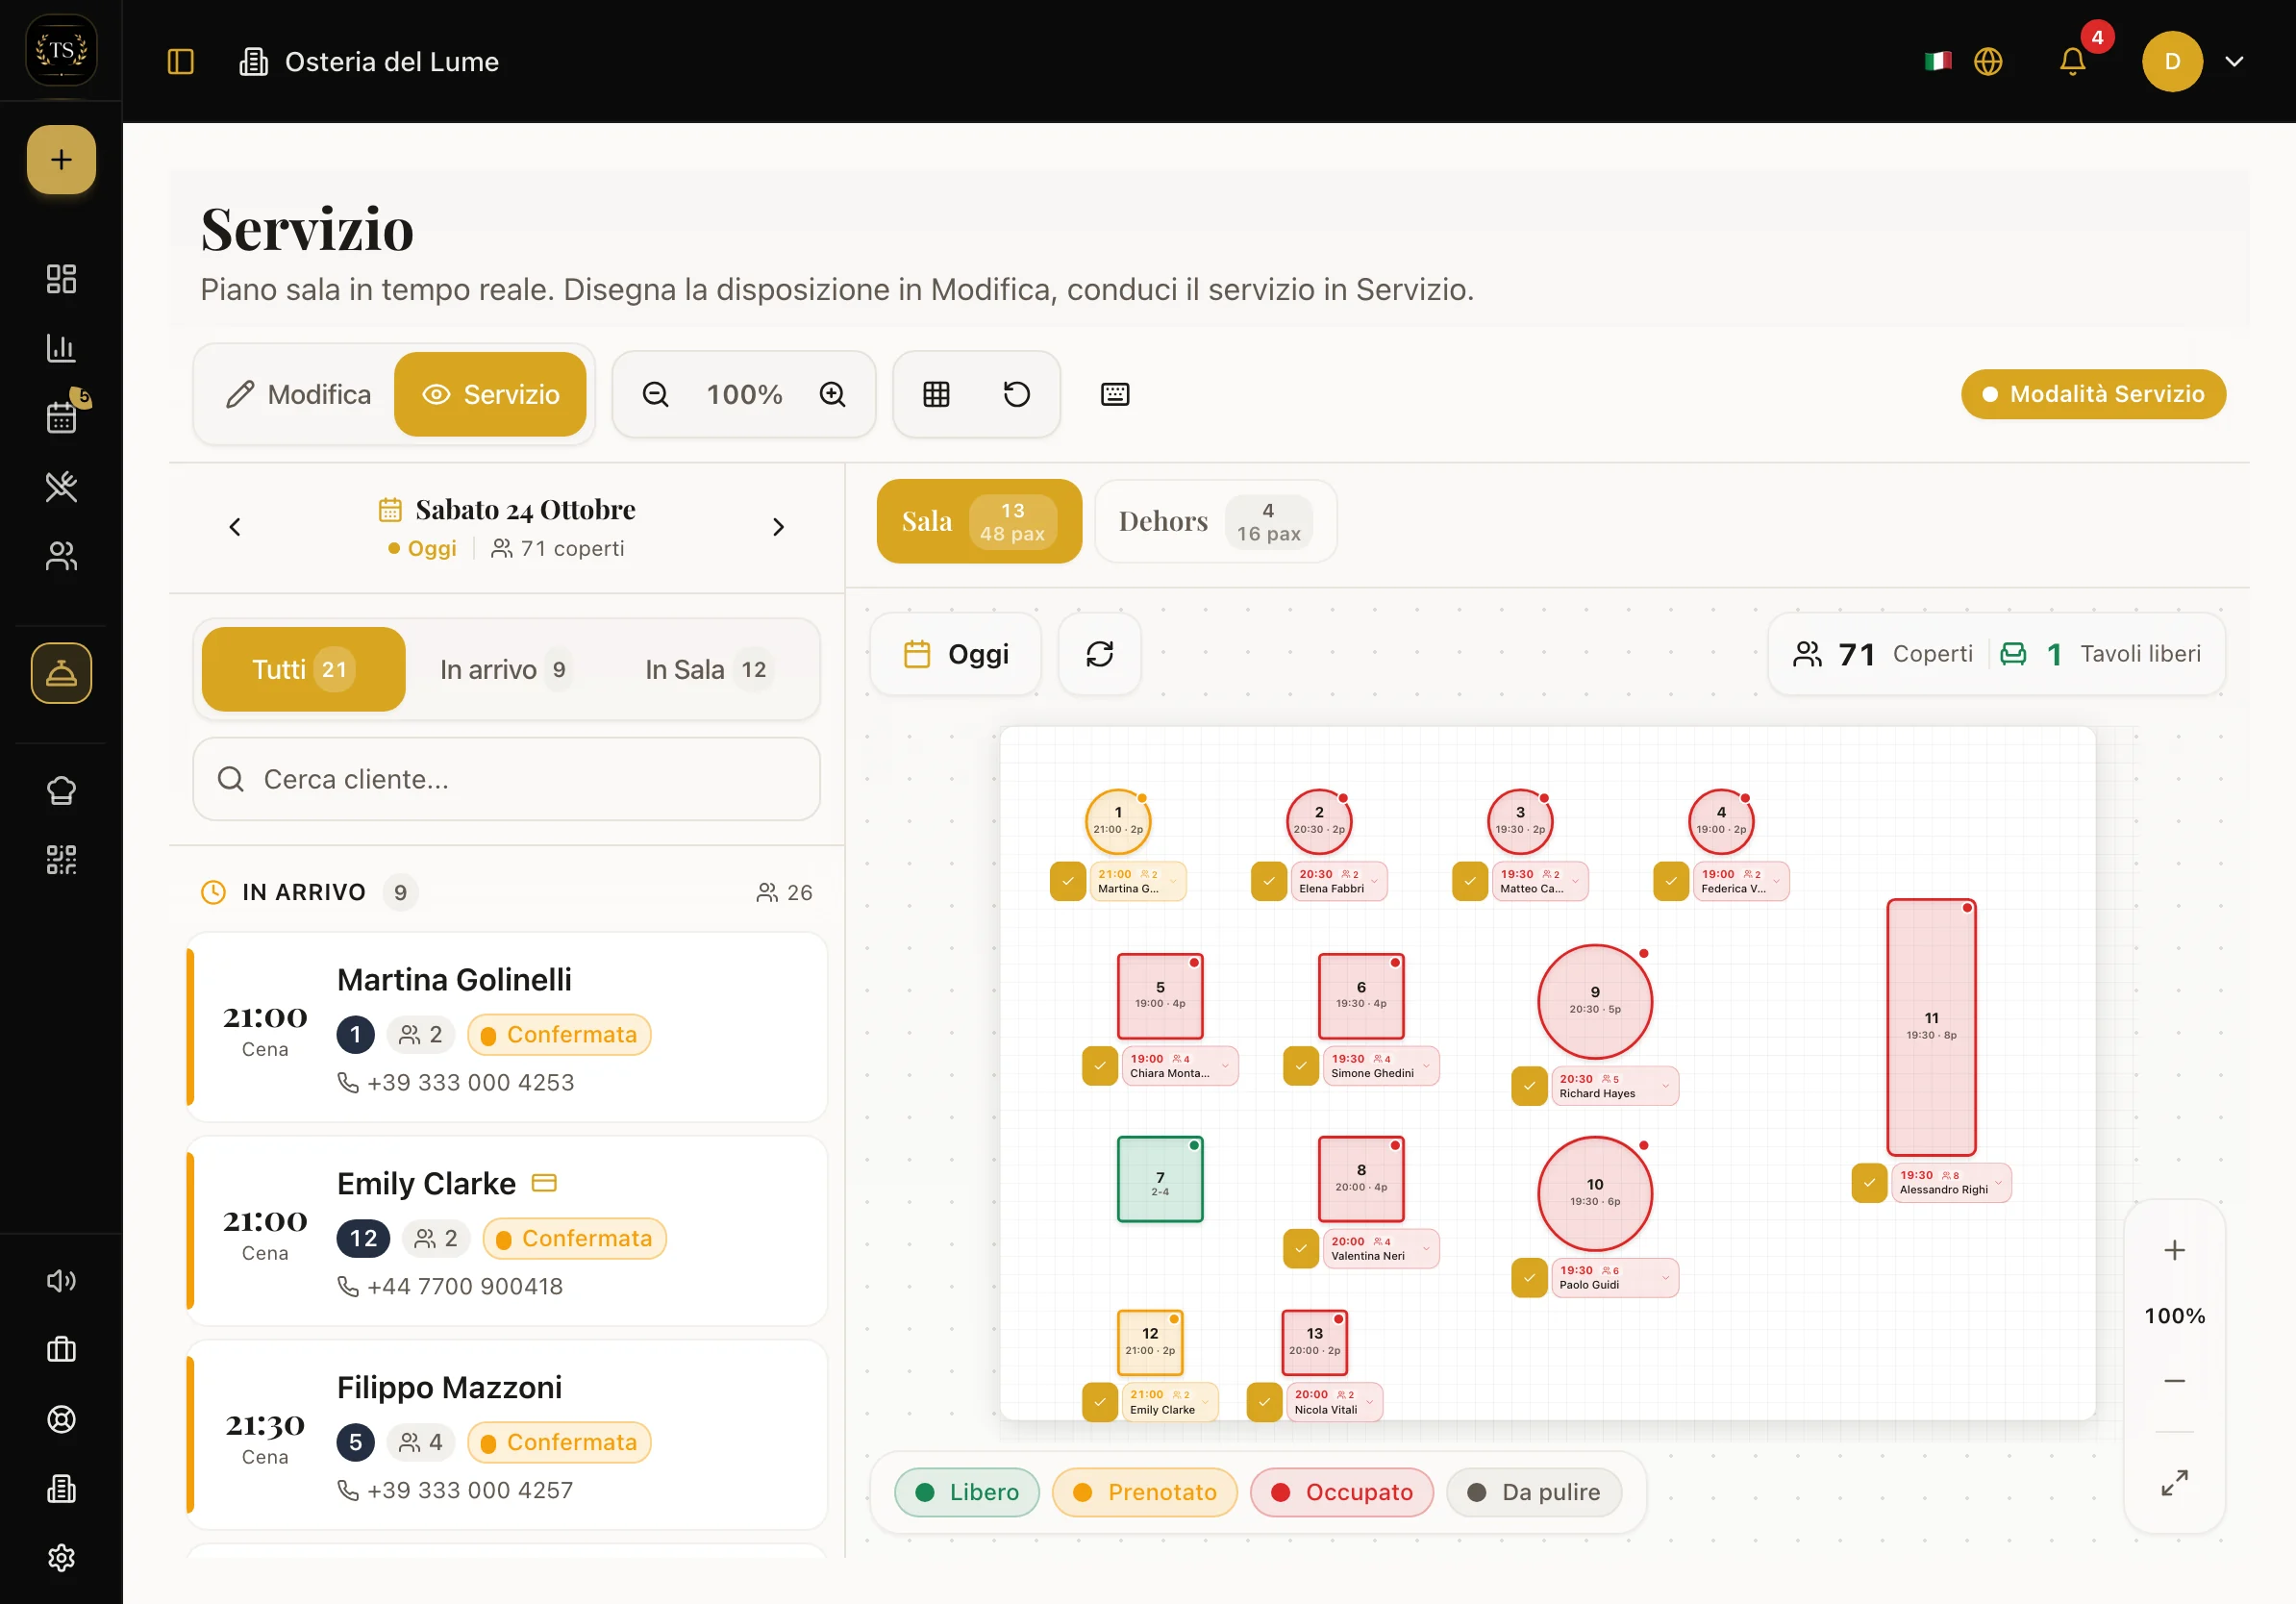Toggle the sidebar panel icon
2296x1604 pixels.
[x=181, y=62]
